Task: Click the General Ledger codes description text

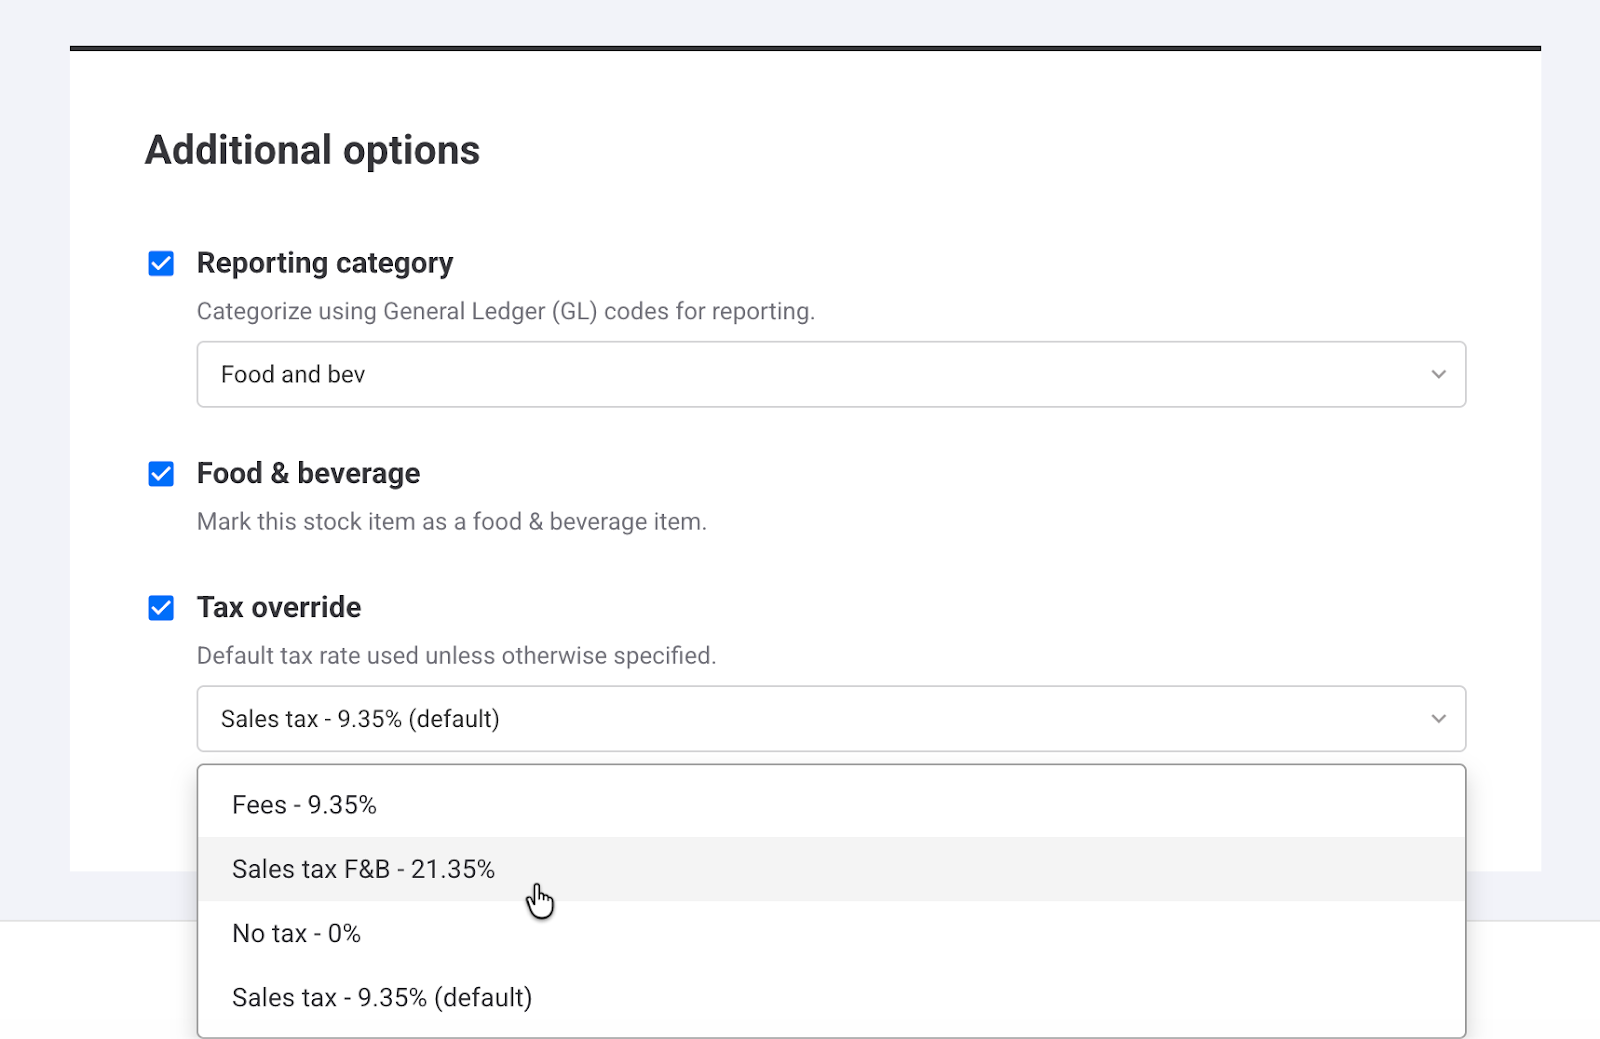Action: click(x=505, y=311)
